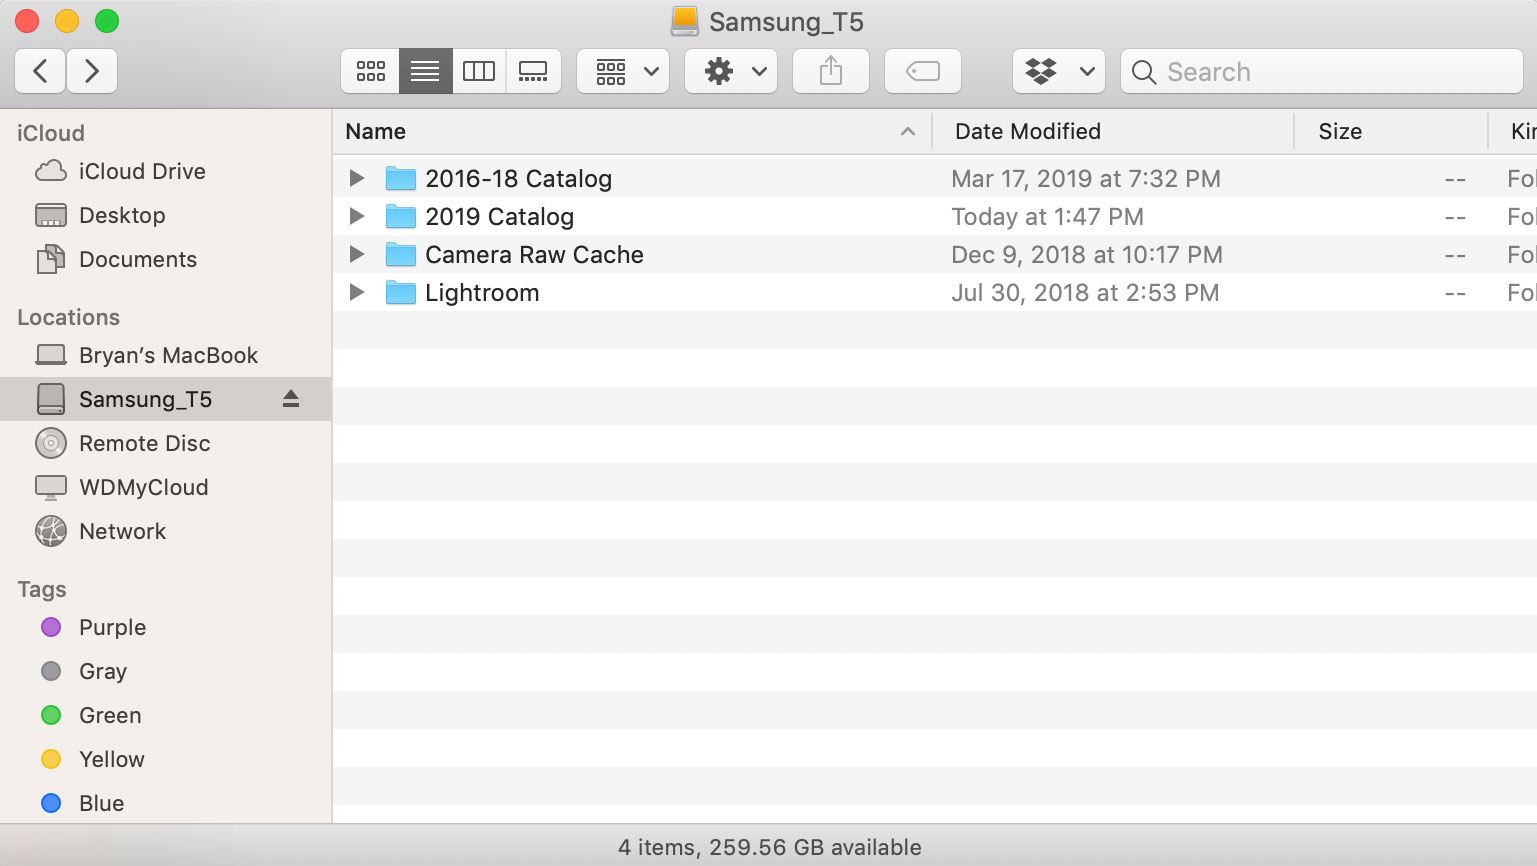1537x866 pixels.
Task: Open iCloud Drive in the sidebar
Action: [x=141, y=171]
